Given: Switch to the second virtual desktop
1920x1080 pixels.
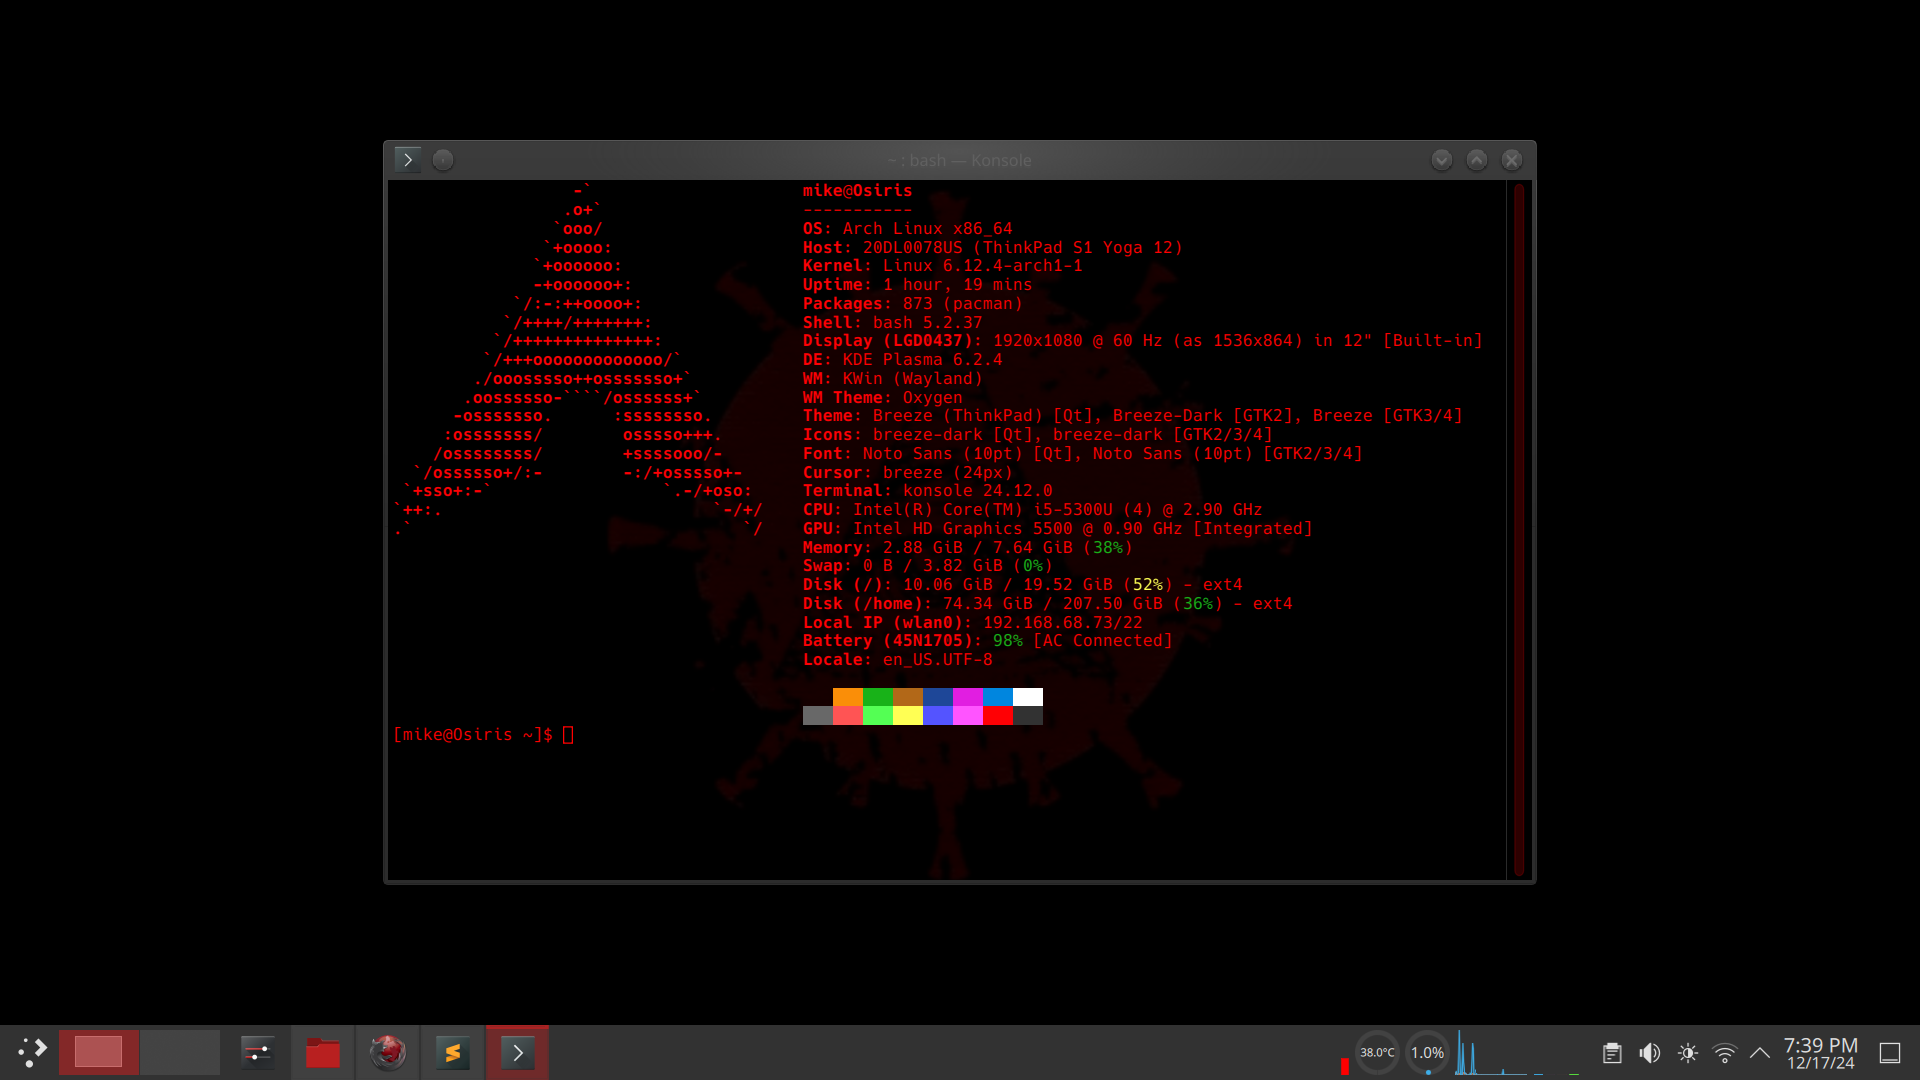Looking at the screenshot, I should pos(180,1052).
